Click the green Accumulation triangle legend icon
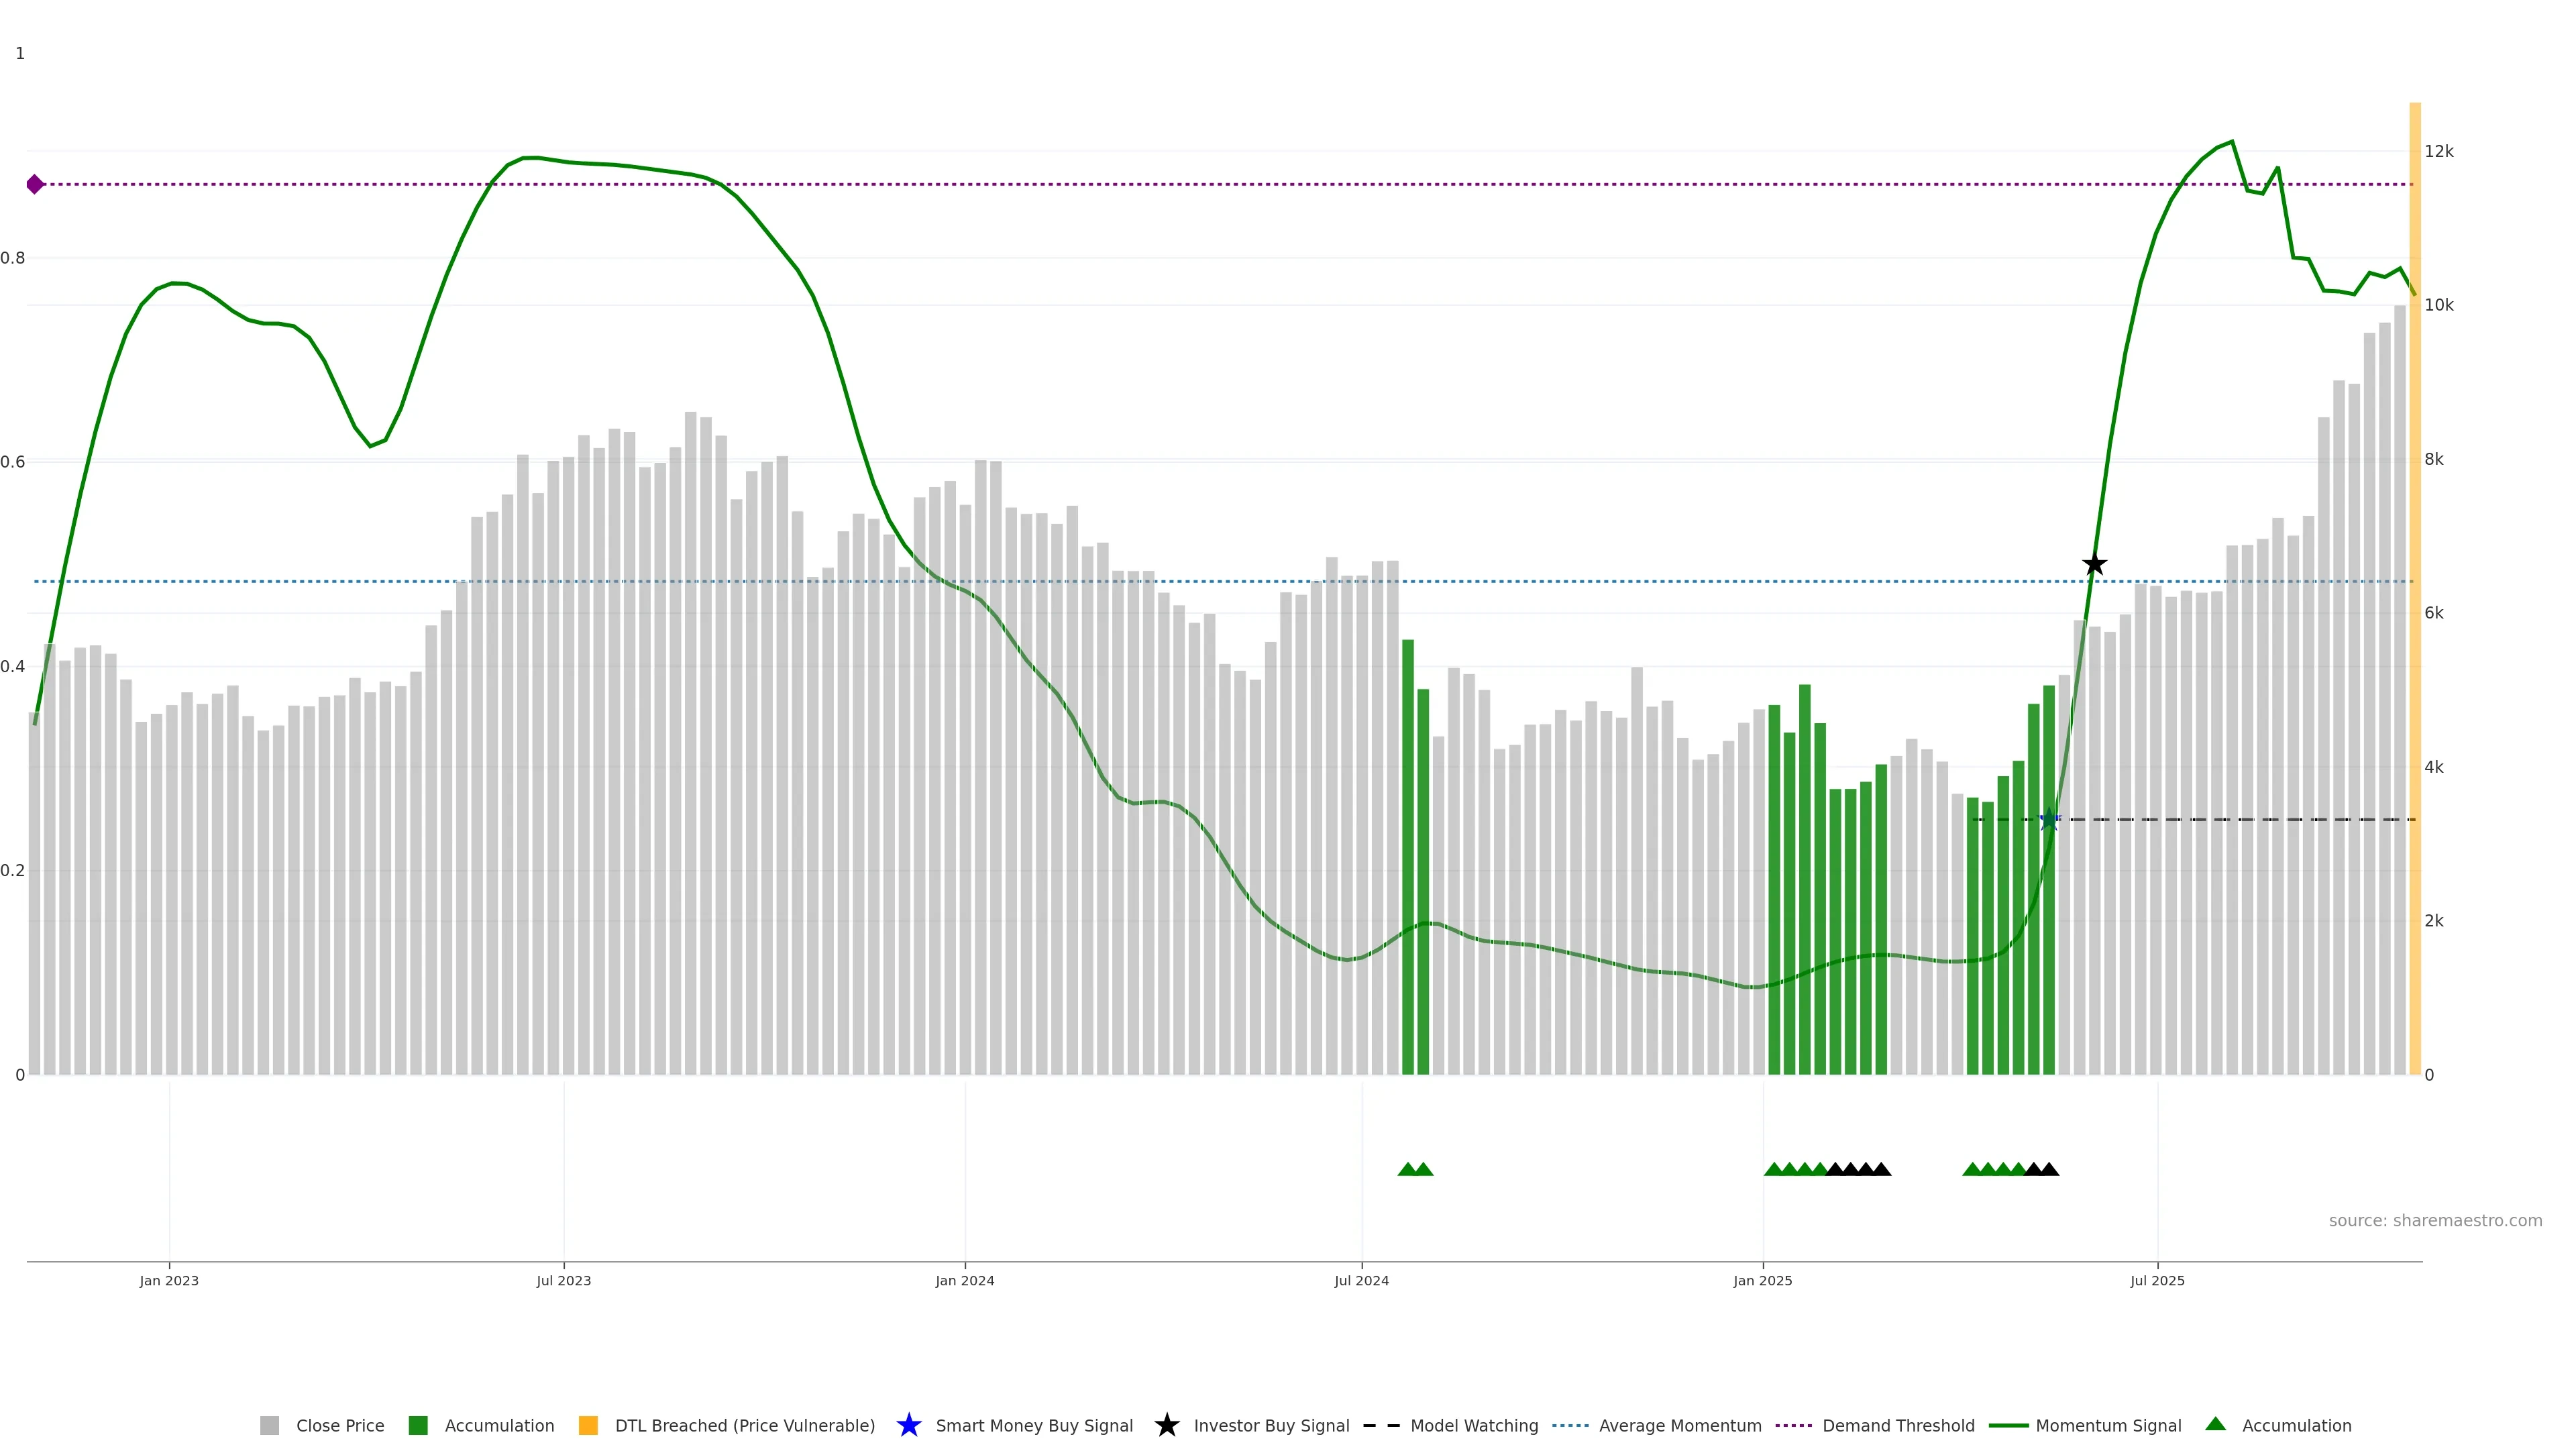Screen dimensions: 2576x1449 click(x=2215, y=1424)
